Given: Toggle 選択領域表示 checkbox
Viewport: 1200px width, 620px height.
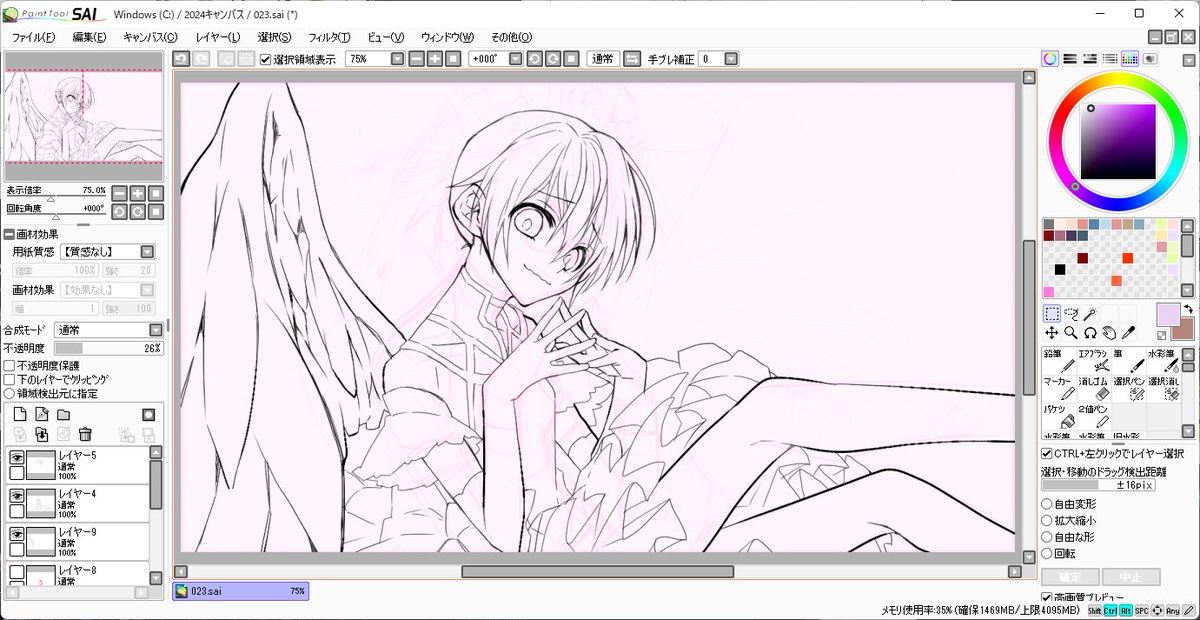Looking at the screenshot, I should pyautogui.click(x=265, y=59).
